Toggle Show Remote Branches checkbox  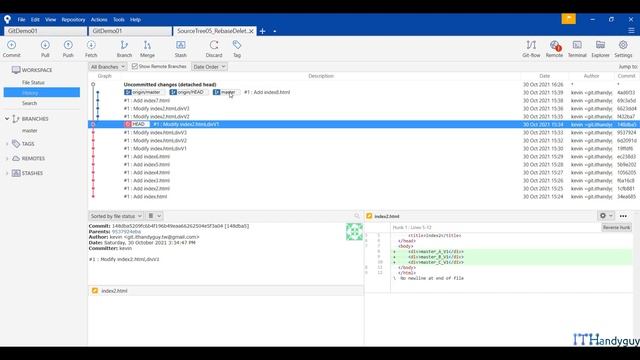tap(135, 66)
